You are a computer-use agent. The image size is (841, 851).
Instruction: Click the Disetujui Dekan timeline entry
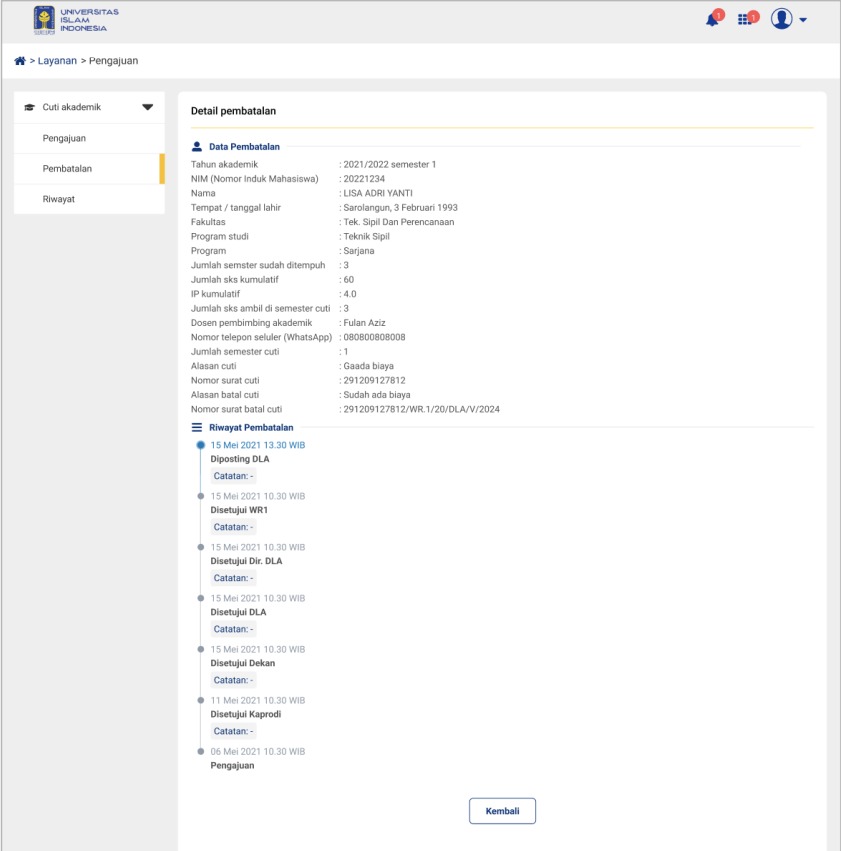tap(242, 663)
